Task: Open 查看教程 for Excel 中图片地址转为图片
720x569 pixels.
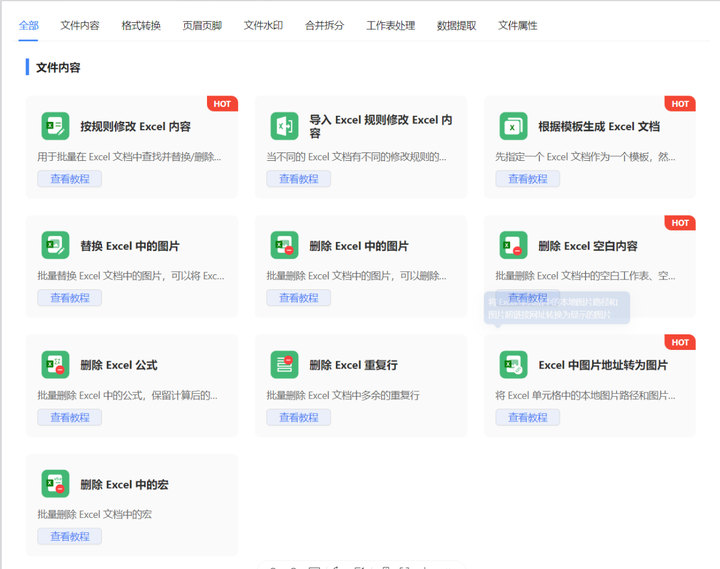Action: [528, 417]
